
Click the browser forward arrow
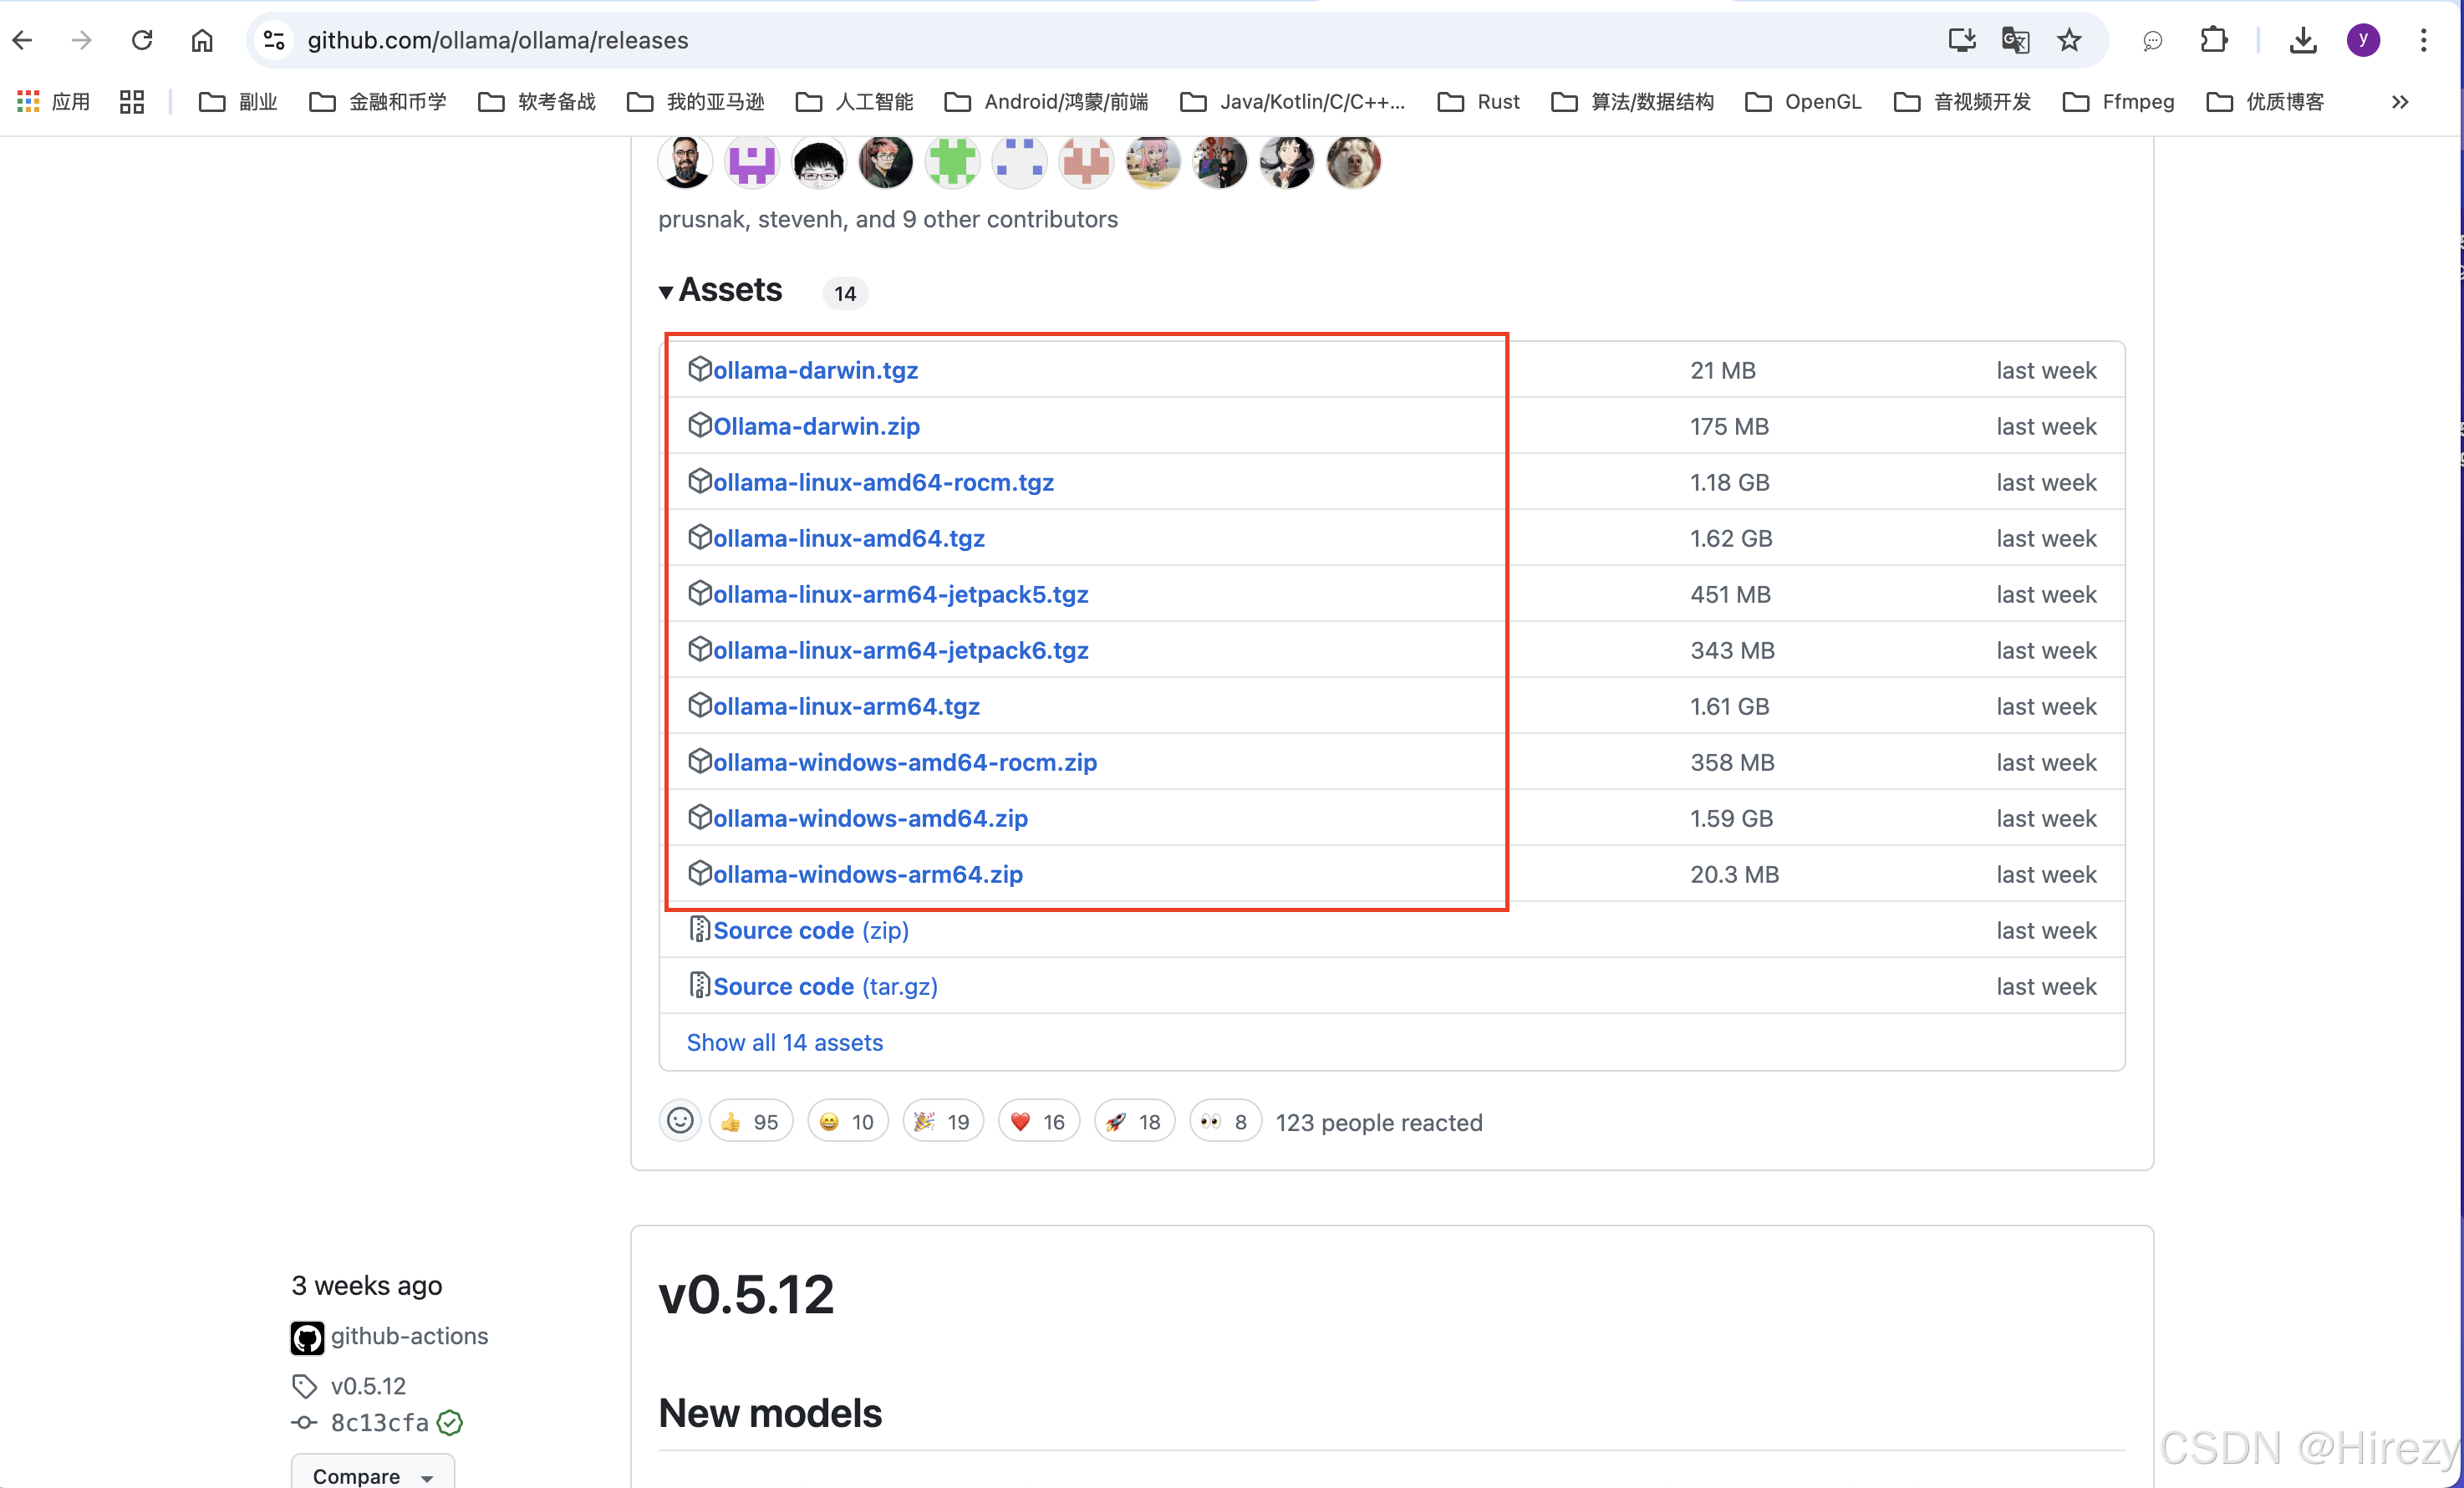coord(82,40)
